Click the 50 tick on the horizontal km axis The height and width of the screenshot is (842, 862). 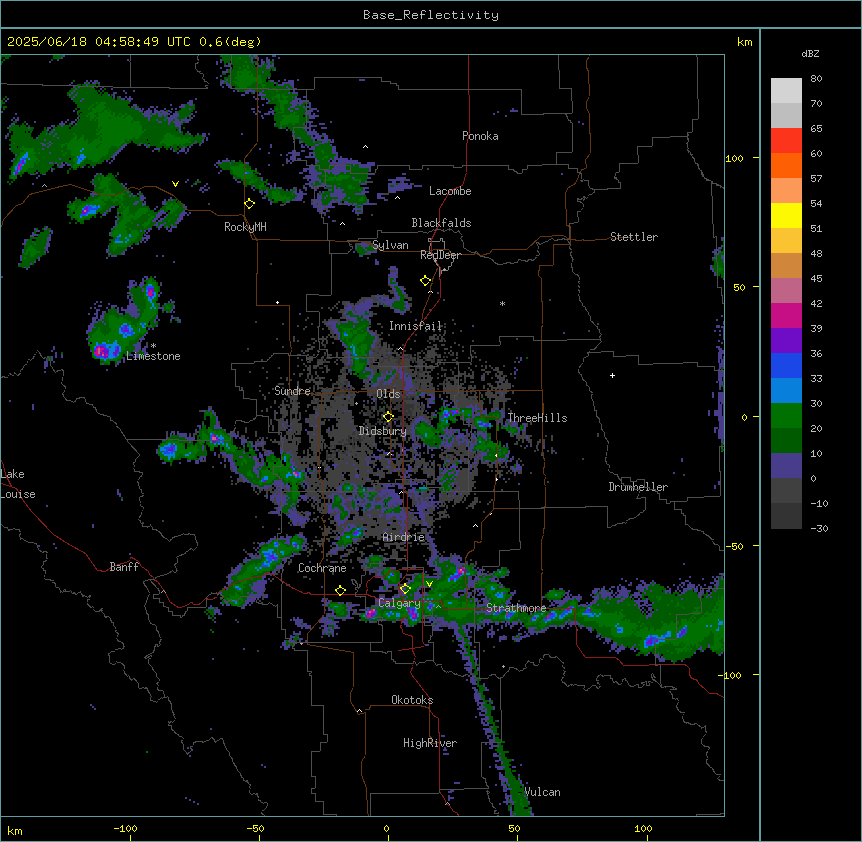pos(515,828)
